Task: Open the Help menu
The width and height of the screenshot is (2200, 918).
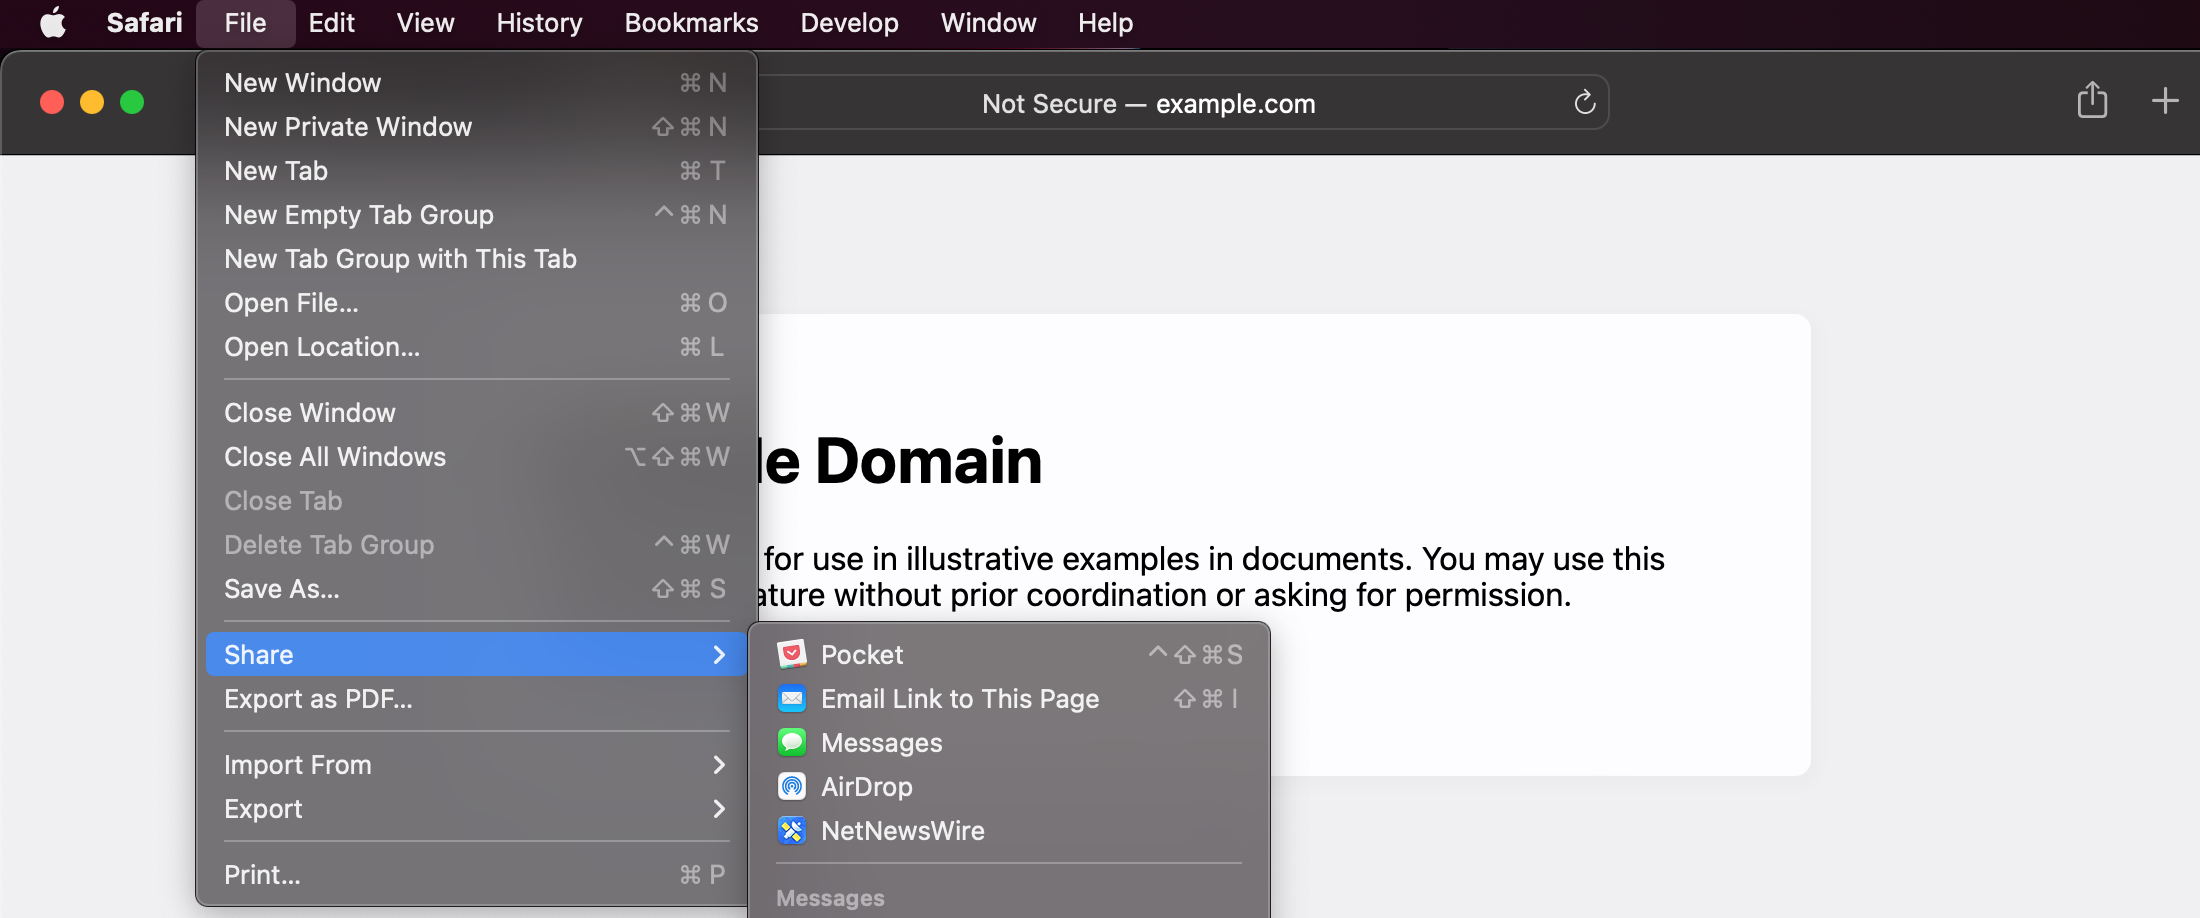Action: pyautogui.click(x=1105, y=22)
